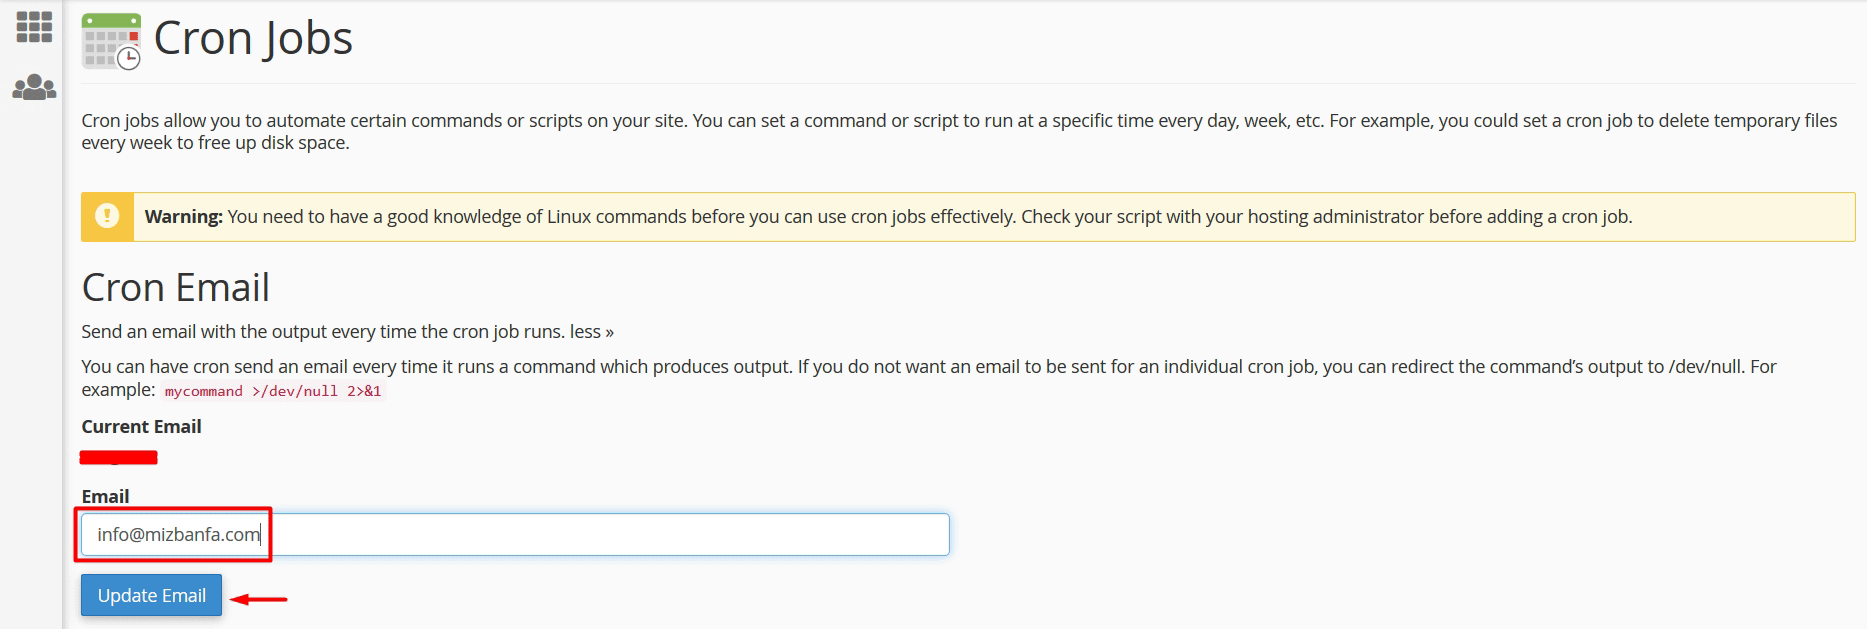Collapse description with the 'less »' link
1867x629 pixels.
click(592, 331)
